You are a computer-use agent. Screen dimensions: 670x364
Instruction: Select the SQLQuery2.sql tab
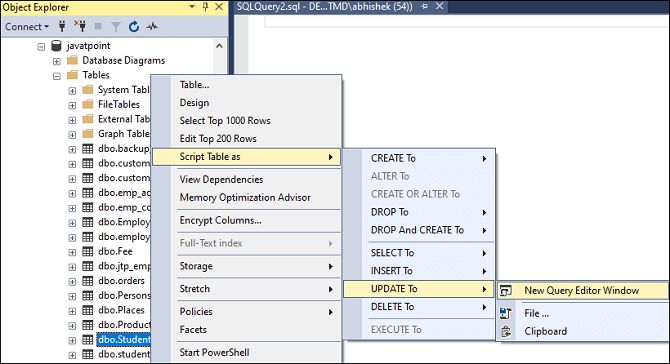click(x=325, y=6)
